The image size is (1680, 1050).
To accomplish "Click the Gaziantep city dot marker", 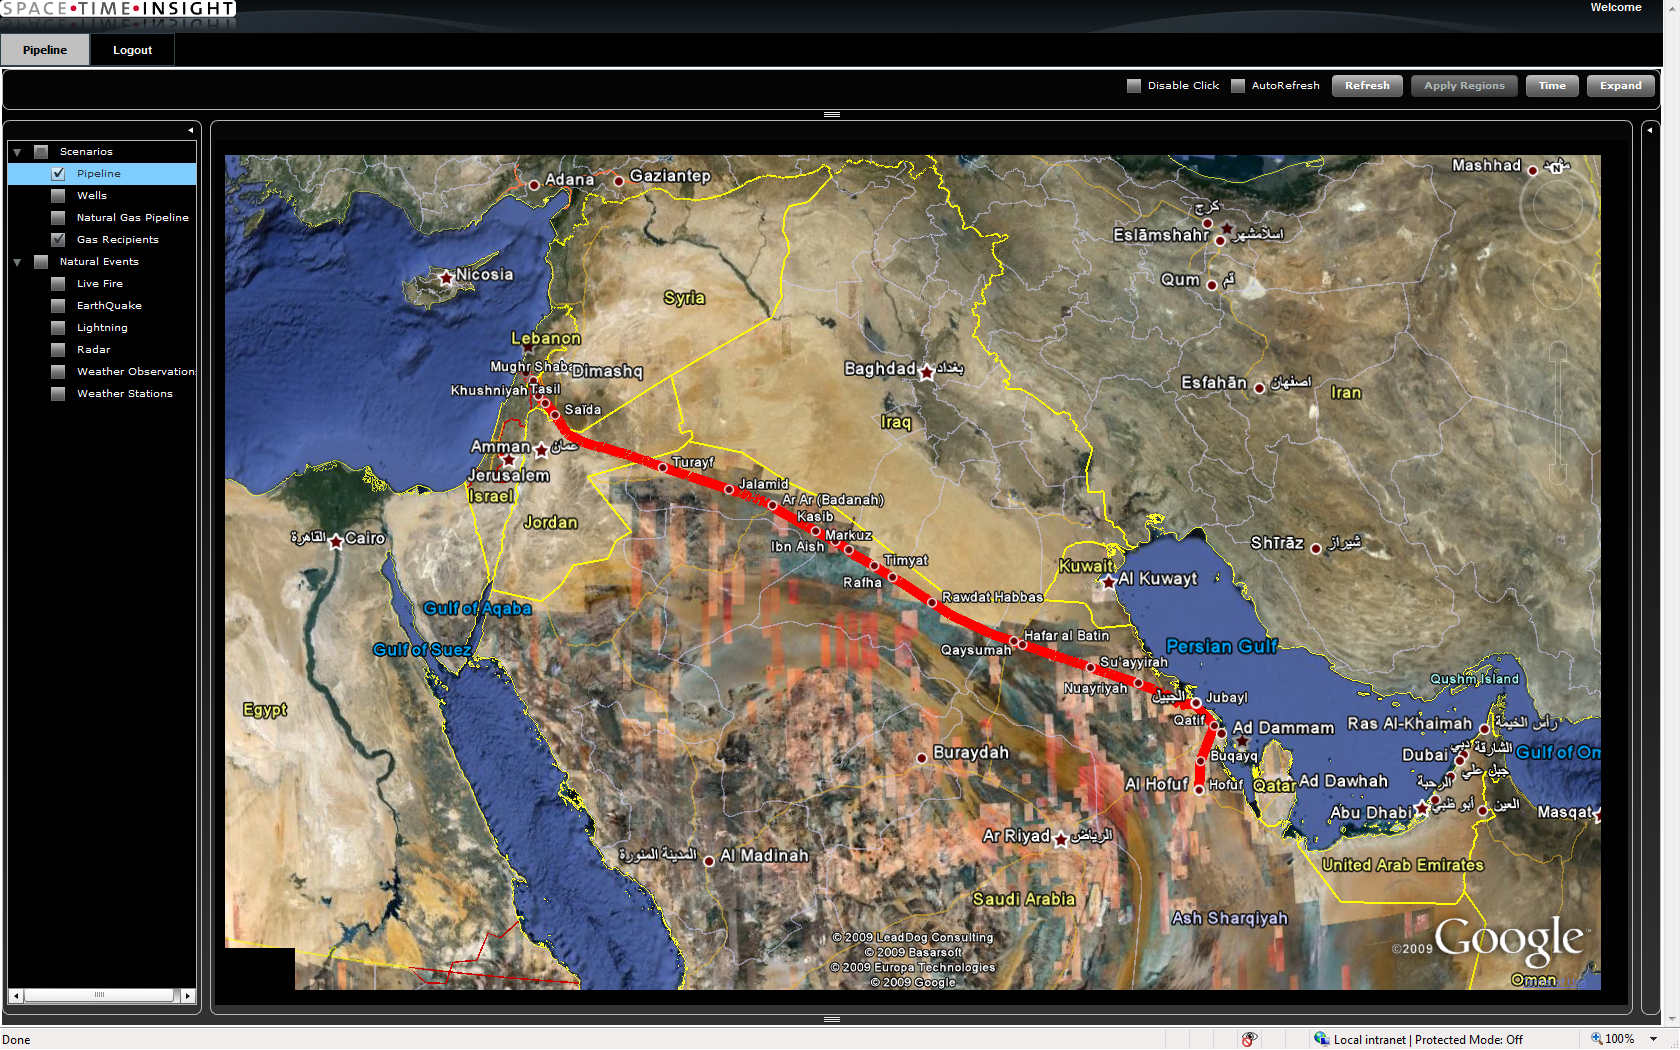I will (619, 181).
